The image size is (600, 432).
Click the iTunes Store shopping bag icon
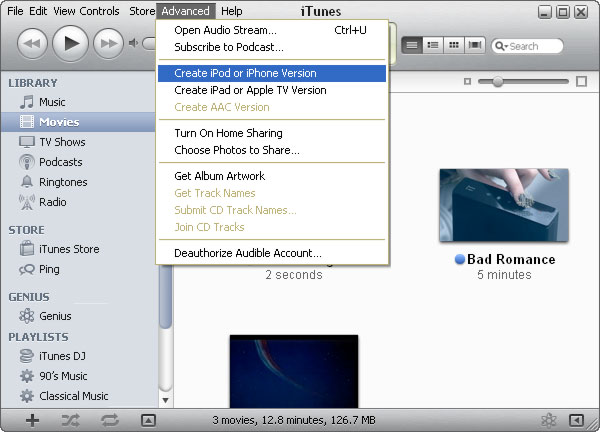pos(26,249)
